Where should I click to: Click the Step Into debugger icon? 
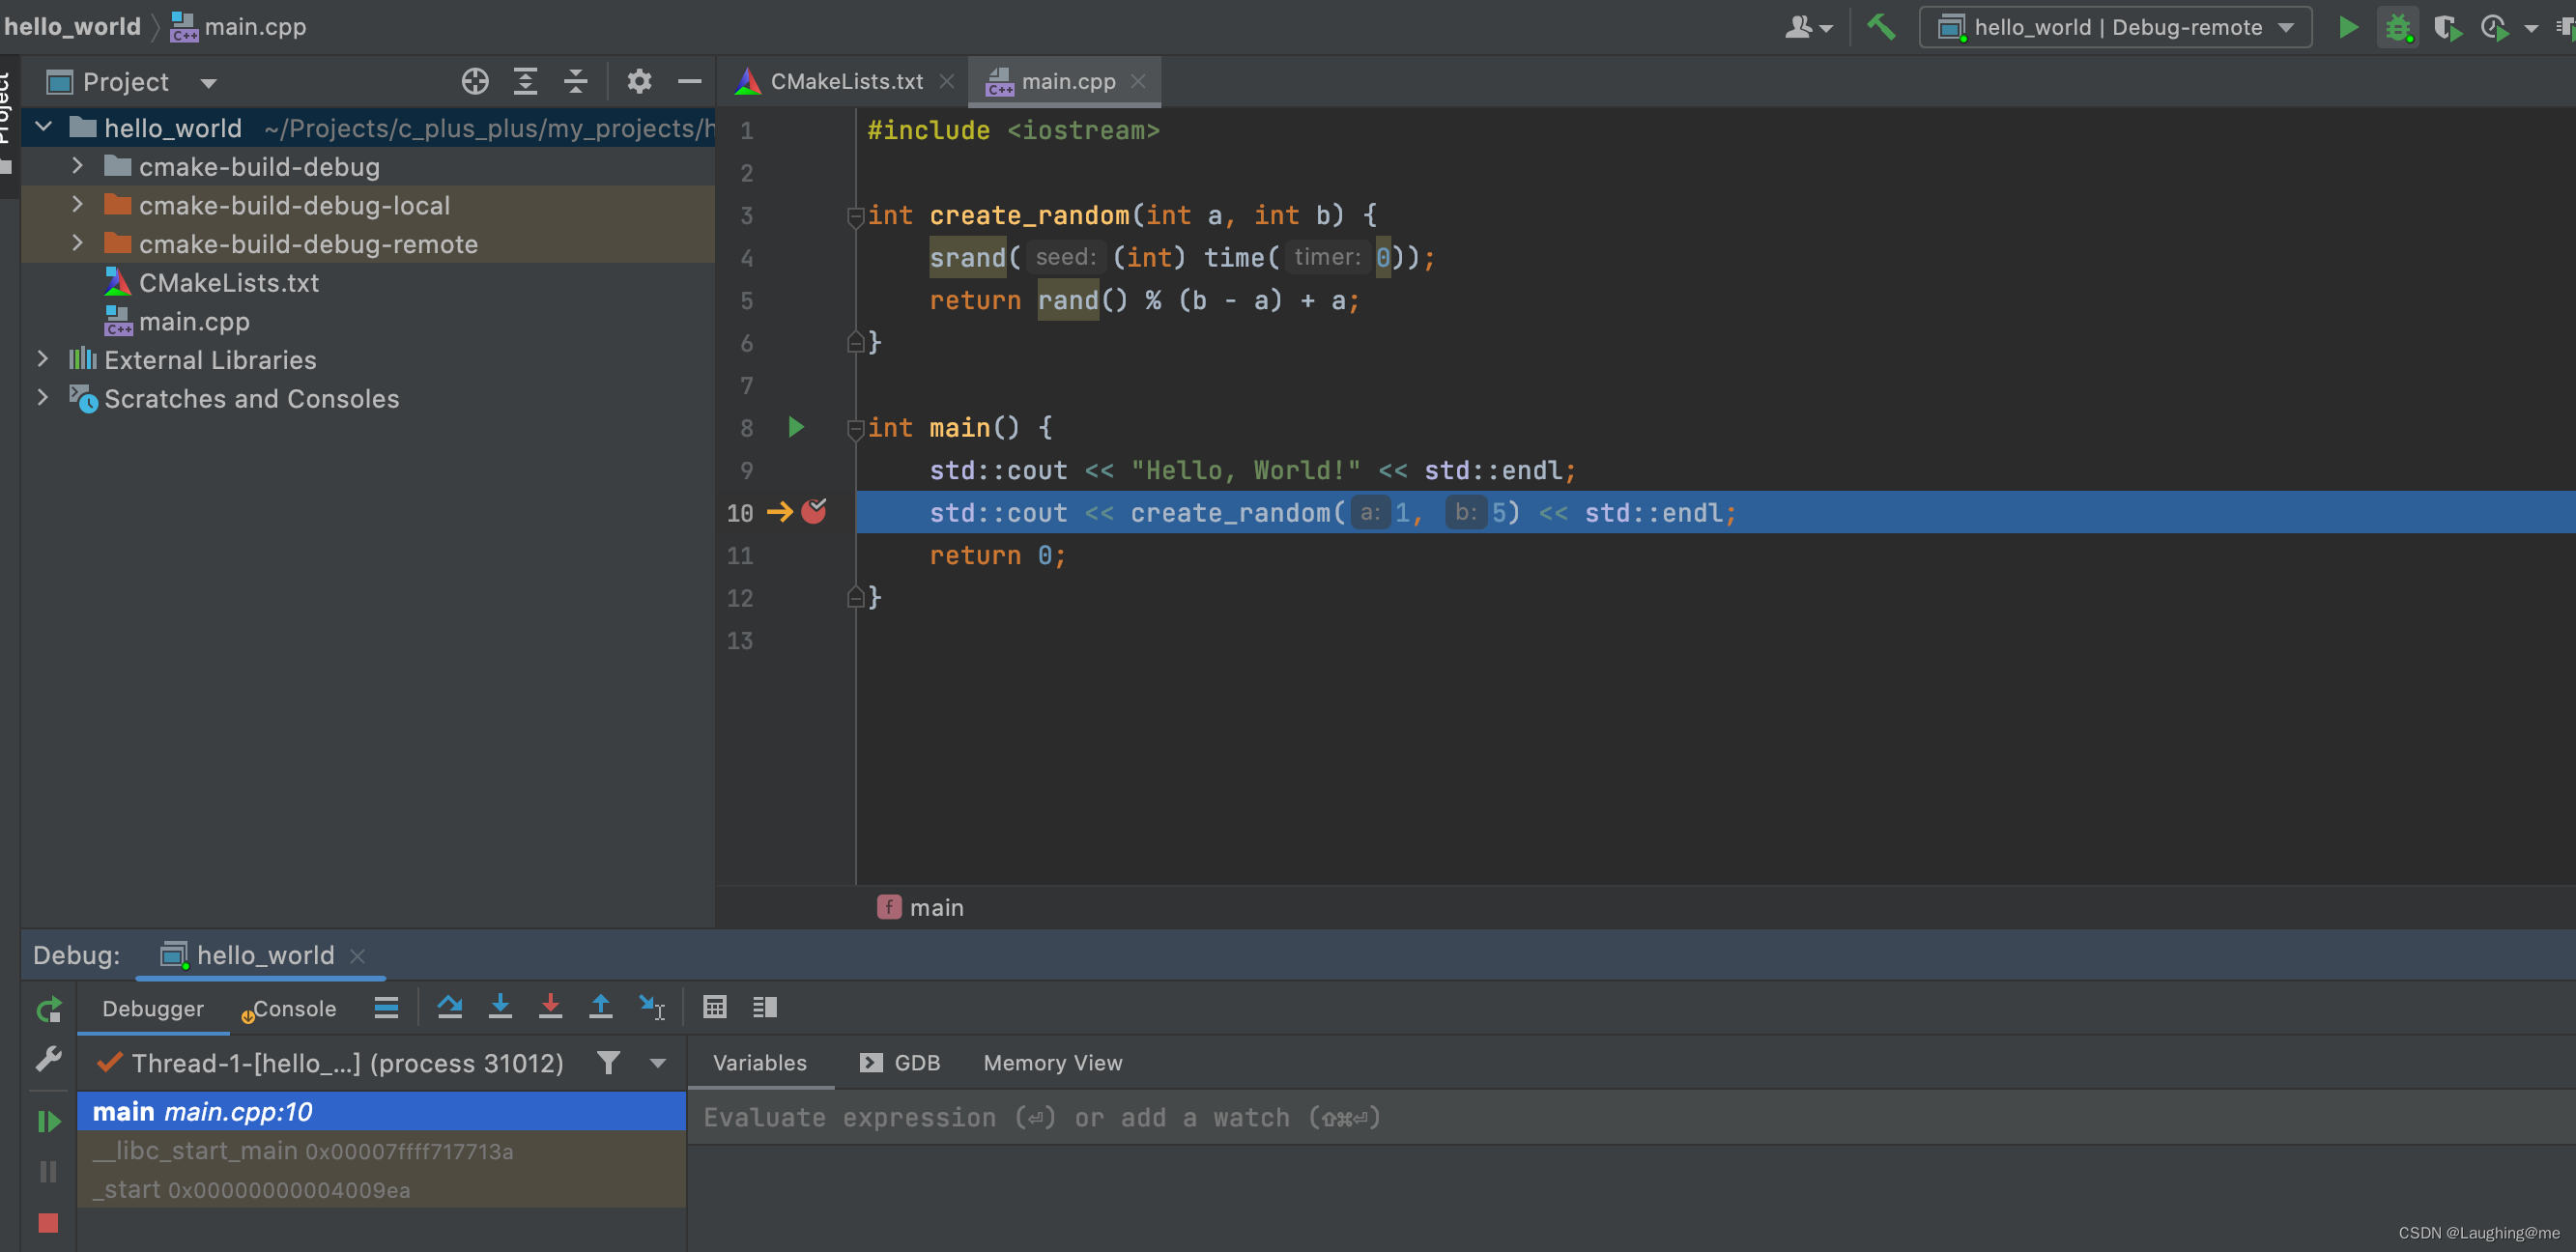pyautogui.click(x=501, y=1008)
